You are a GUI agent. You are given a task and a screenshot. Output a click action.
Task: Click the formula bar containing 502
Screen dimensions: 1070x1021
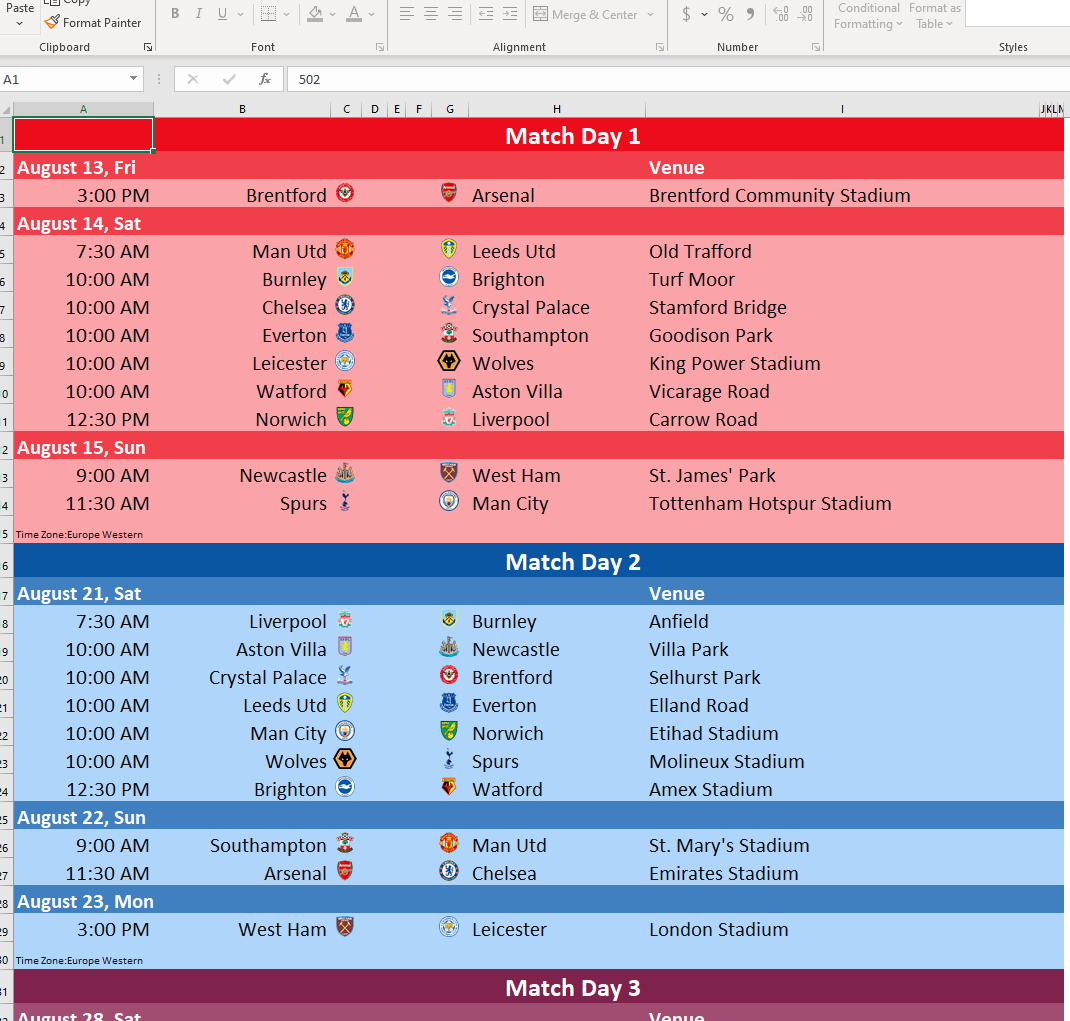[x=678, y=79]
